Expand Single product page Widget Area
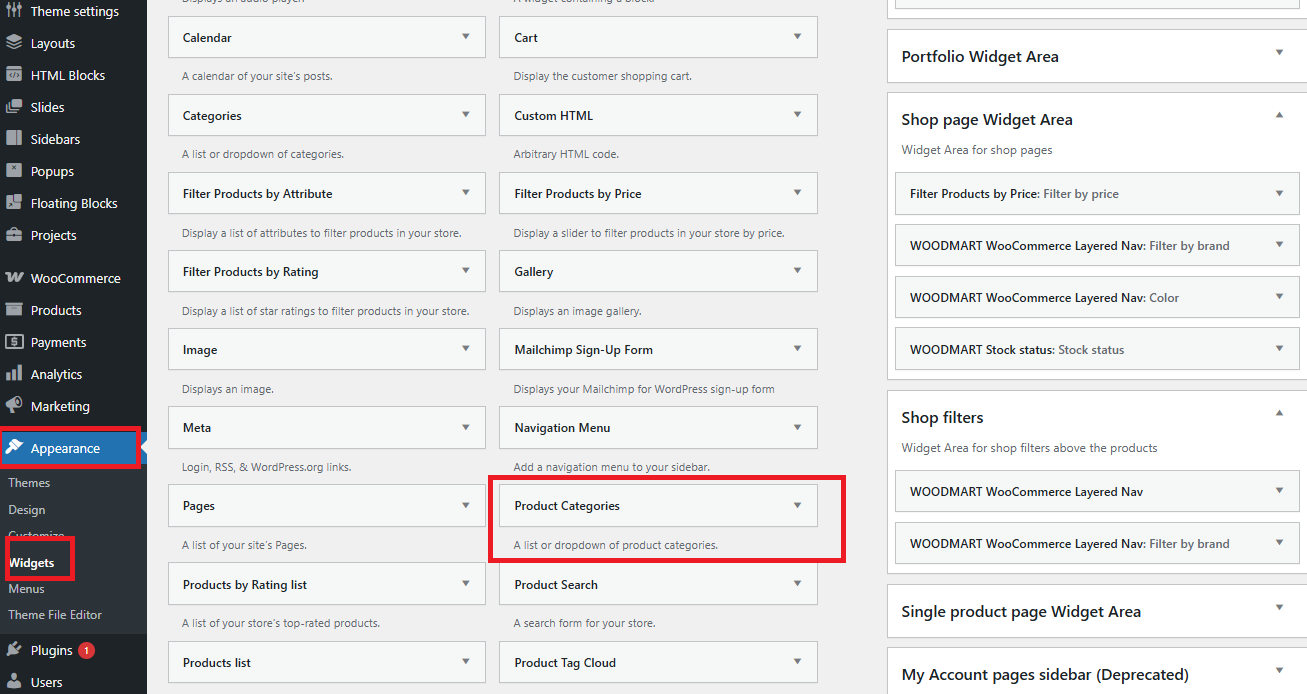Screen dimensions: 1307x694 1279,608
